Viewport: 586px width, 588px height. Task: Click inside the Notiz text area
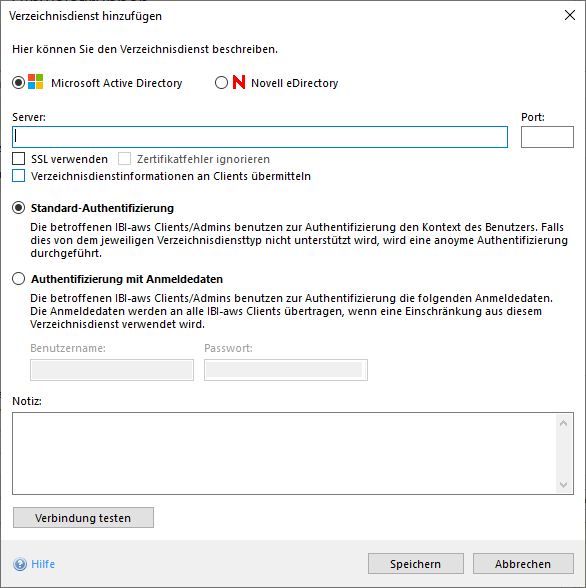[x=284, y=453]
